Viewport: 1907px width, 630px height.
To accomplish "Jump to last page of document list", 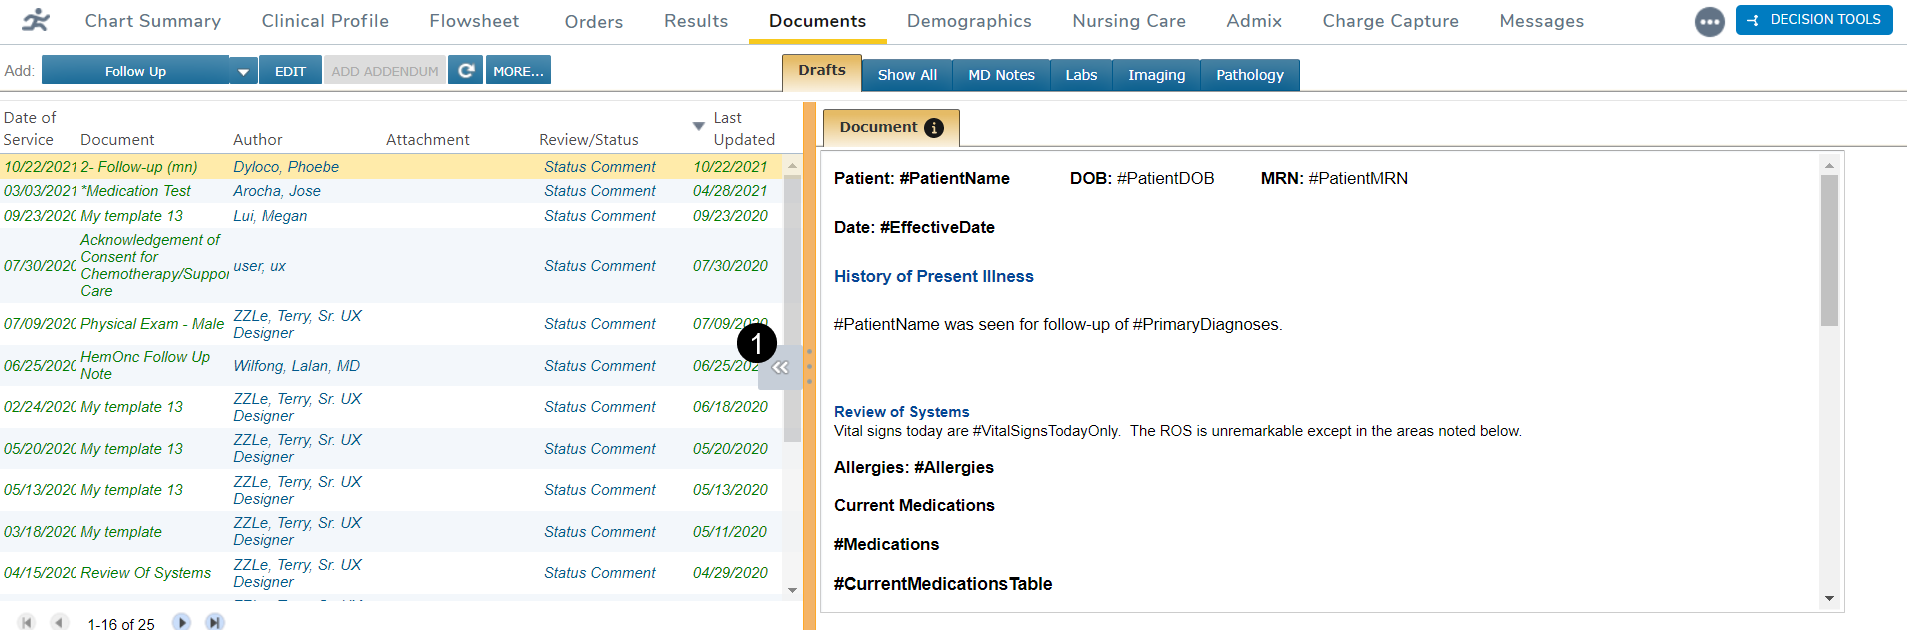I will [214, 622].
